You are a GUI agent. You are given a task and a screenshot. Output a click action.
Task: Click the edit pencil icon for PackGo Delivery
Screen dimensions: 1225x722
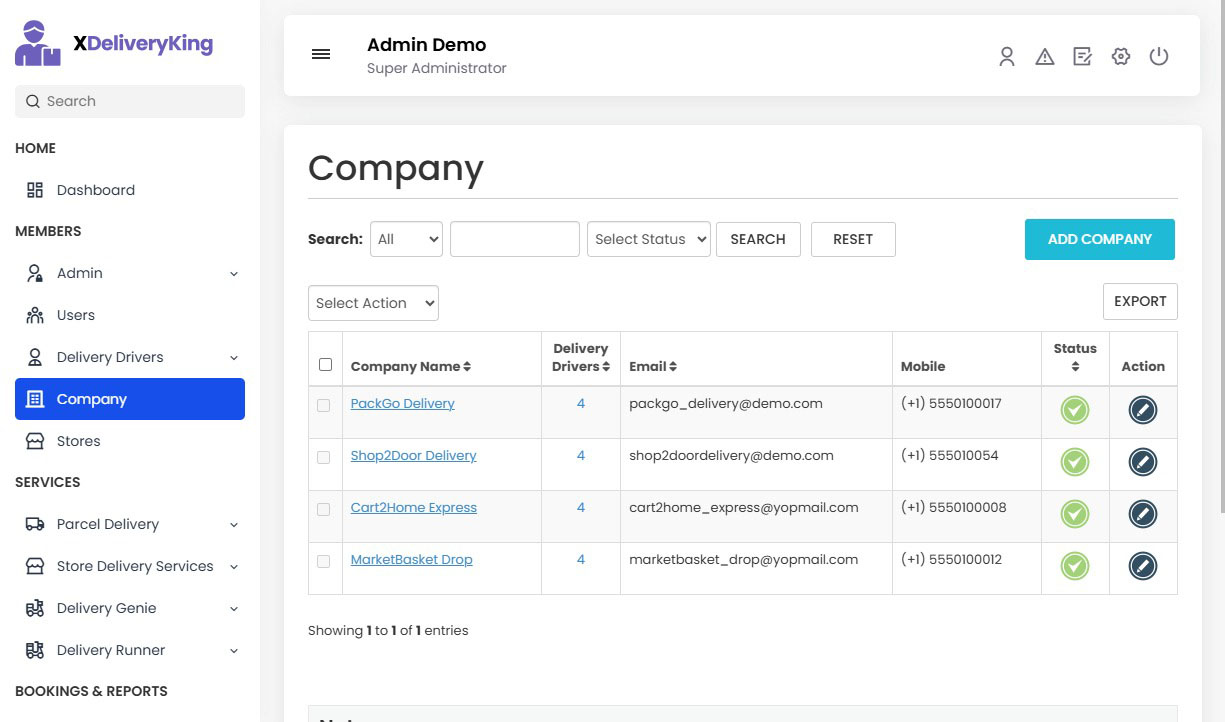(x=1142, y=410)
